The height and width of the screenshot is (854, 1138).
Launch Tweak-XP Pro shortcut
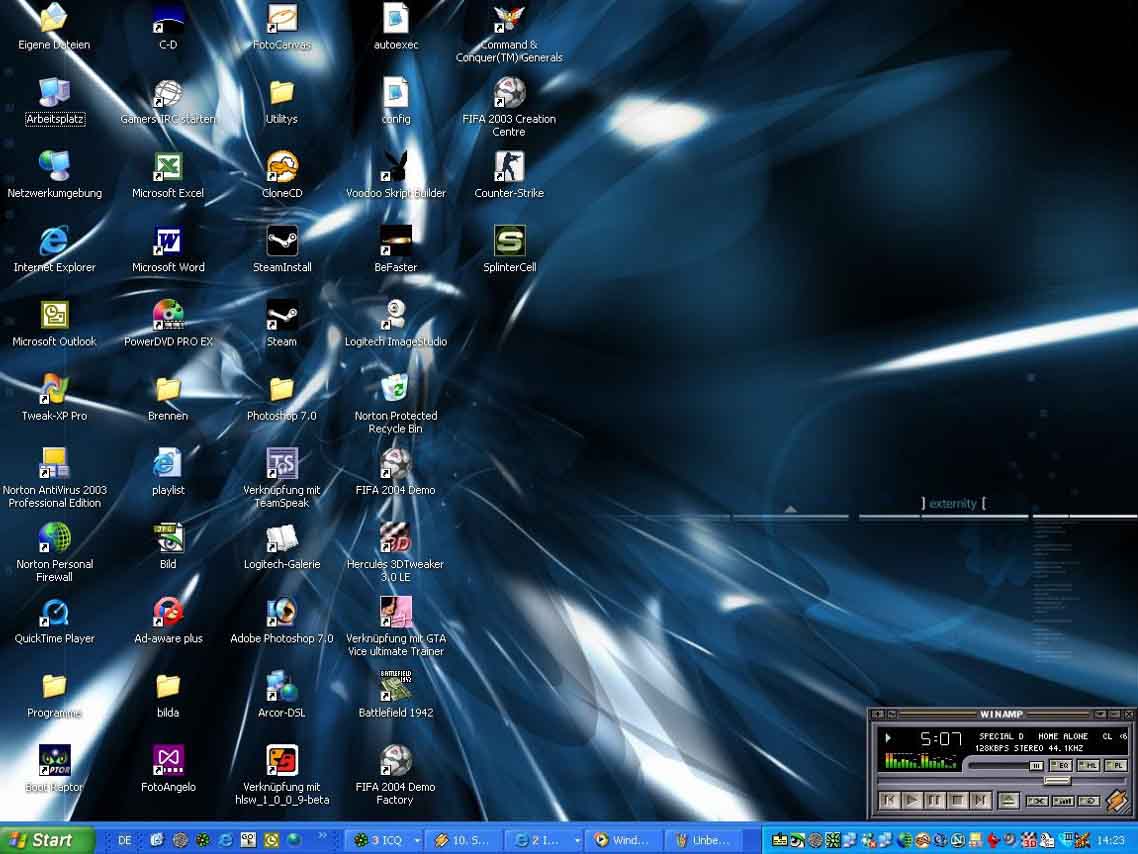pyautogui.click(x=54, y=398)
